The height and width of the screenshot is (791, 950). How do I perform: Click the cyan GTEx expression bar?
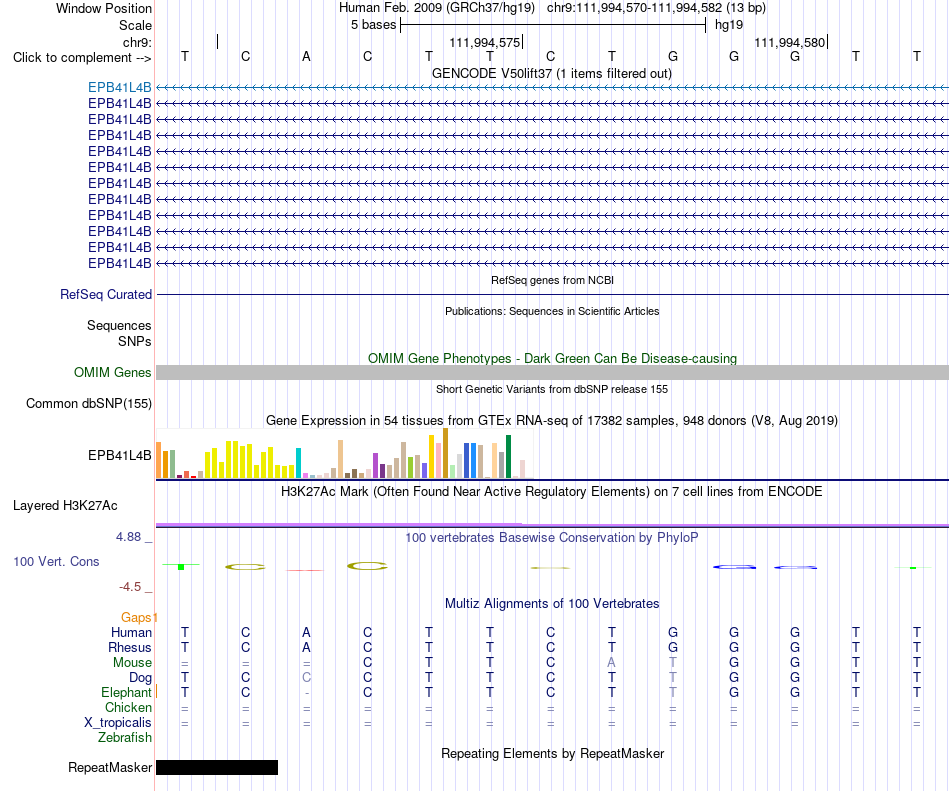pyautogui.click(x=299, y=463)
